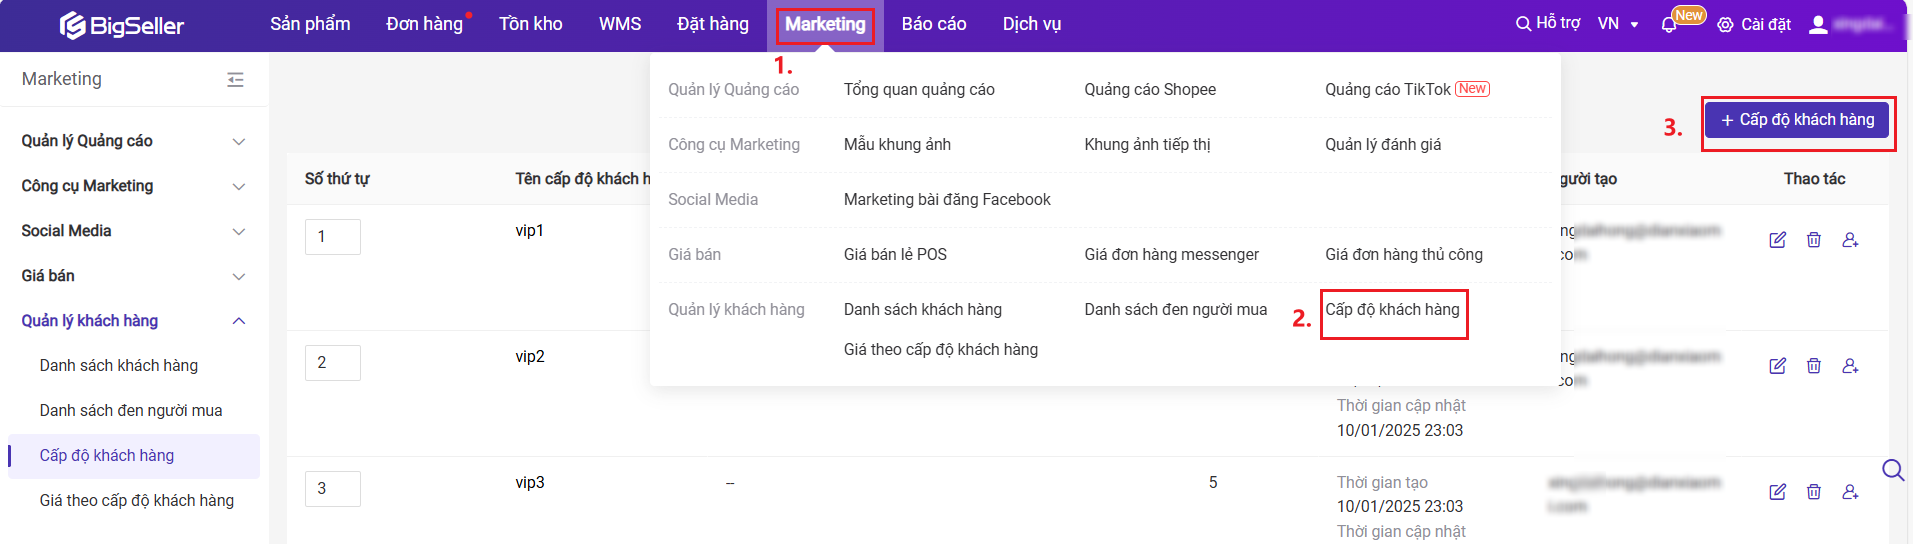Screen dimensions: 1913x544
Task: Click the user profile avatar icon
Action: pyautogui.click(x=1818, y=24)
